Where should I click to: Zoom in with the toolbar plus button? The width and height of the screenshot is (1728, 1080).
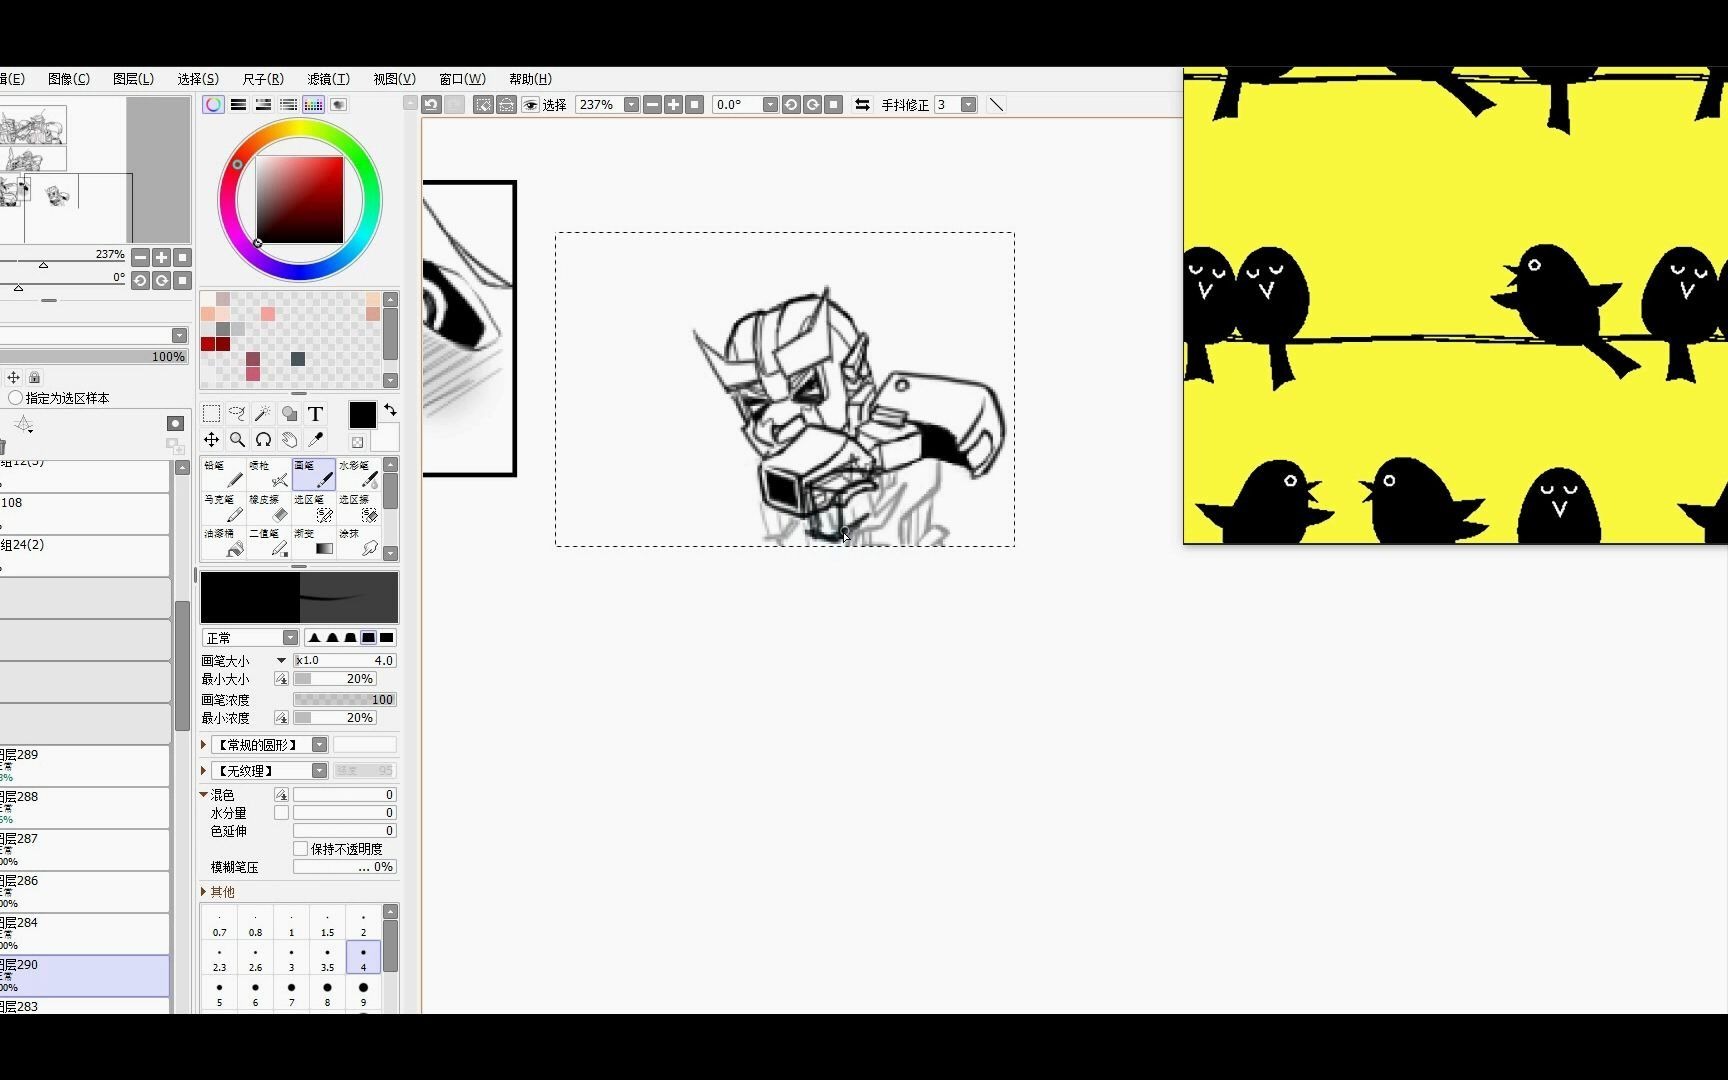673,104
